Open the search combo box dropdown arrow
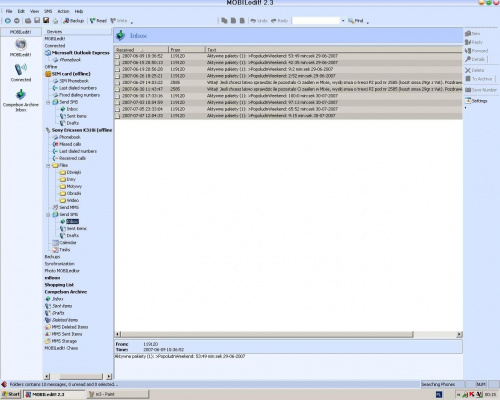Viewport: 500px width, 400px height. pyautogui.click(x=343, y=21)
